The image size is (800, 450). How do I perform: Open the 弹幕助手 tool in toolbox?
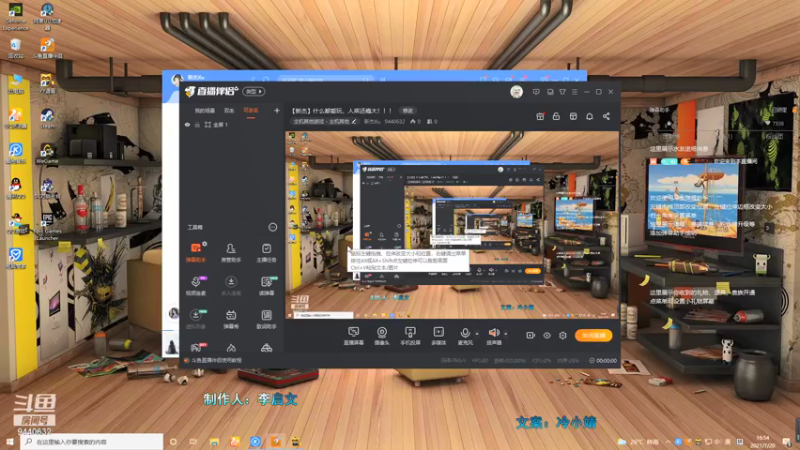(196, 253)
